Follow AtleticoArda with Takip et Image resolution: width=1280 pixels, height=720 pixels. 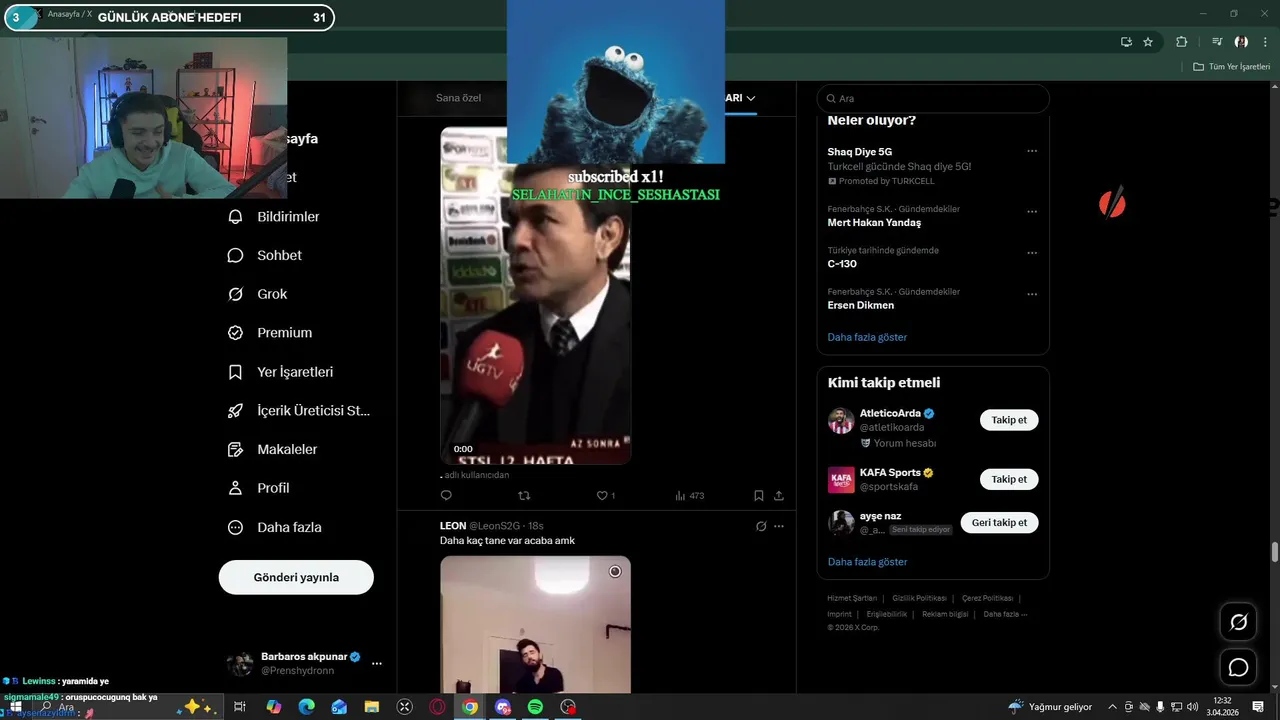1009,420
